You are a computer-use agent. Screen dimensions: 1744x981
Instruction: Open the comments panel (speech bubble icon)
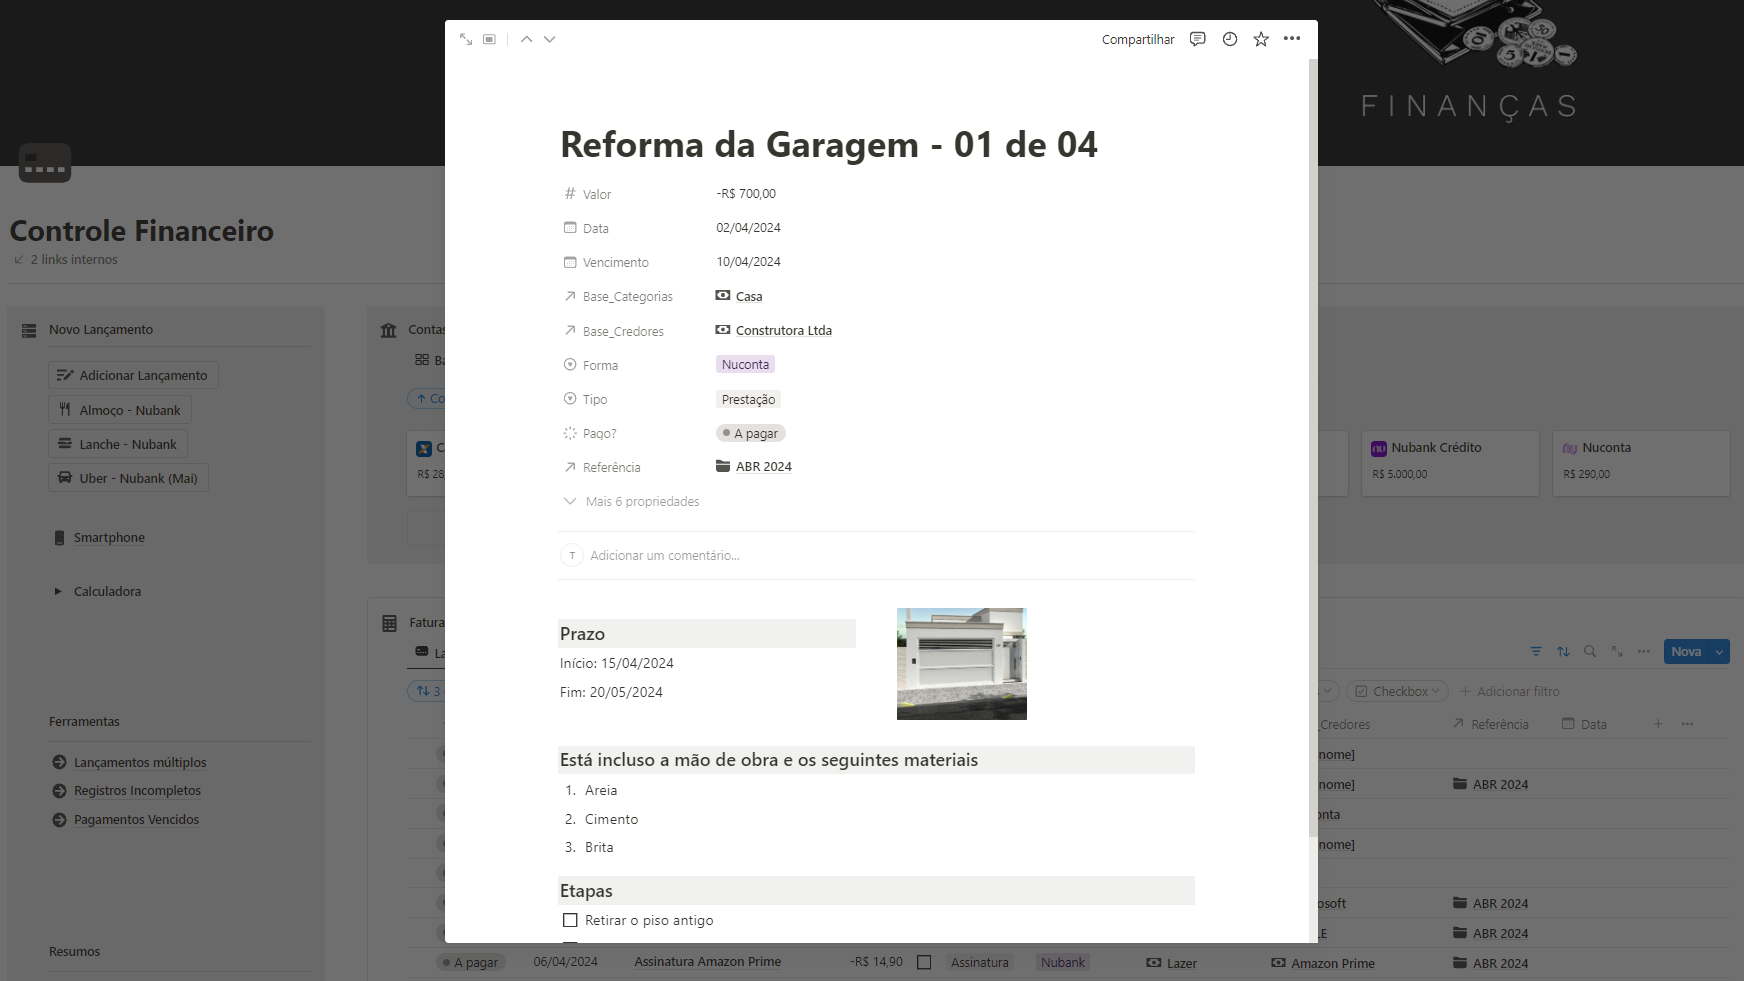click(x=1197, y=39)
